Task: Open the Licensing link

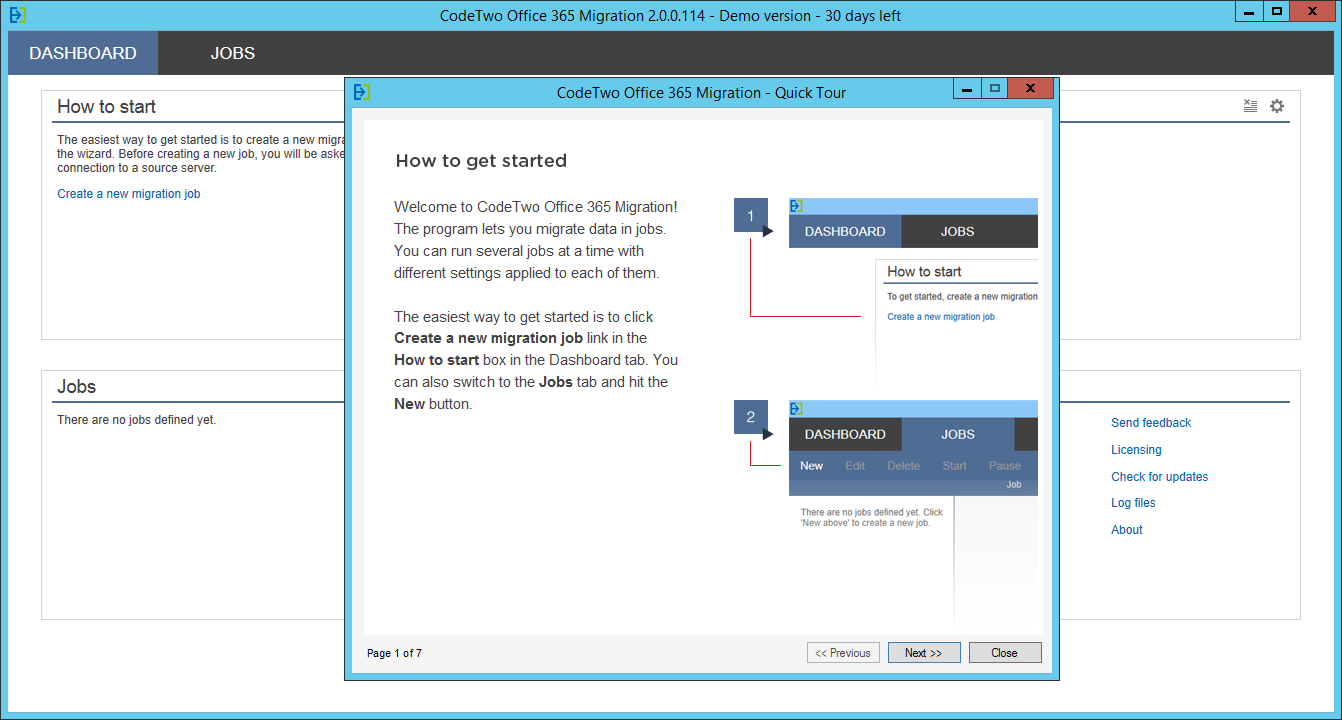Action: pyautogui.click(x=1136, y=450)
